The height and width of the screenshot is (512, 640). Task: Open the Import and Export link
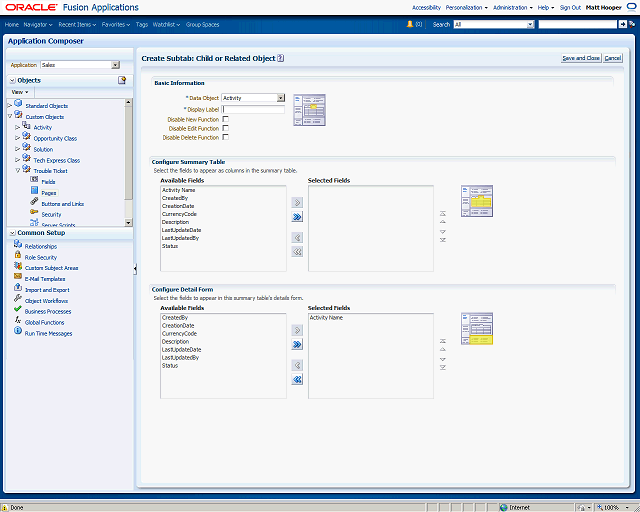pos(47,290)
